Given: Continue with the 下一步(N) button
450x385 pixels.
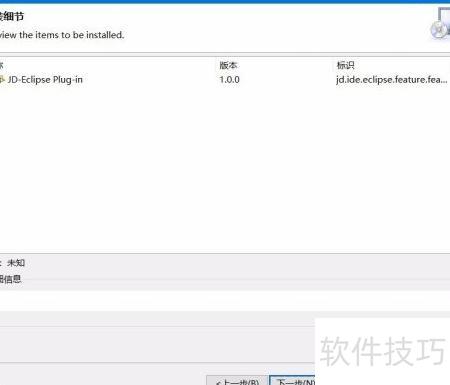Looking at the screenshot, I should [x=292, y=380].
